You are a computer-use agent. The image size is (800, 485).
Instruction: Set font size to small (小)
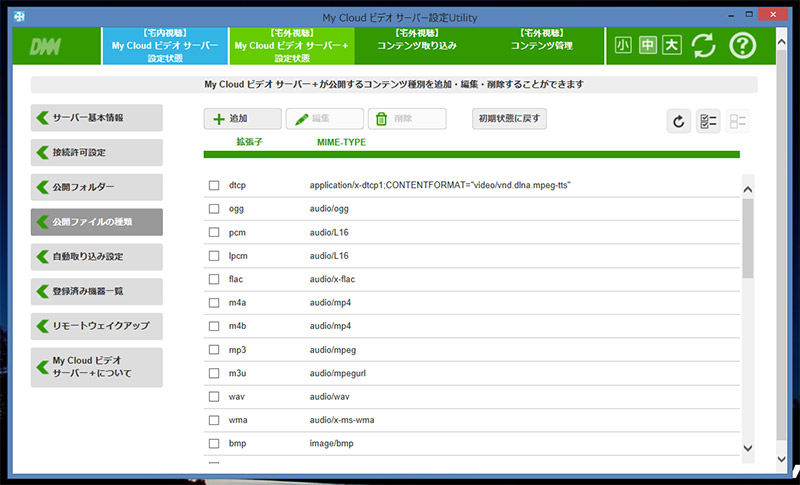623,45
